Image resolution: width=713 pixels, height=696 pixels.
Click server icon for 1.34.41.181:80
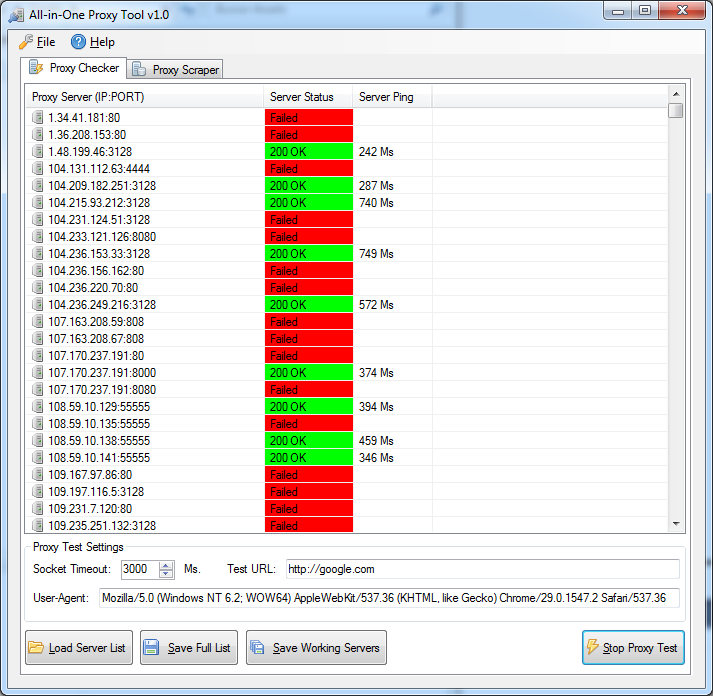pyautogui.click(x=38, y=117)
